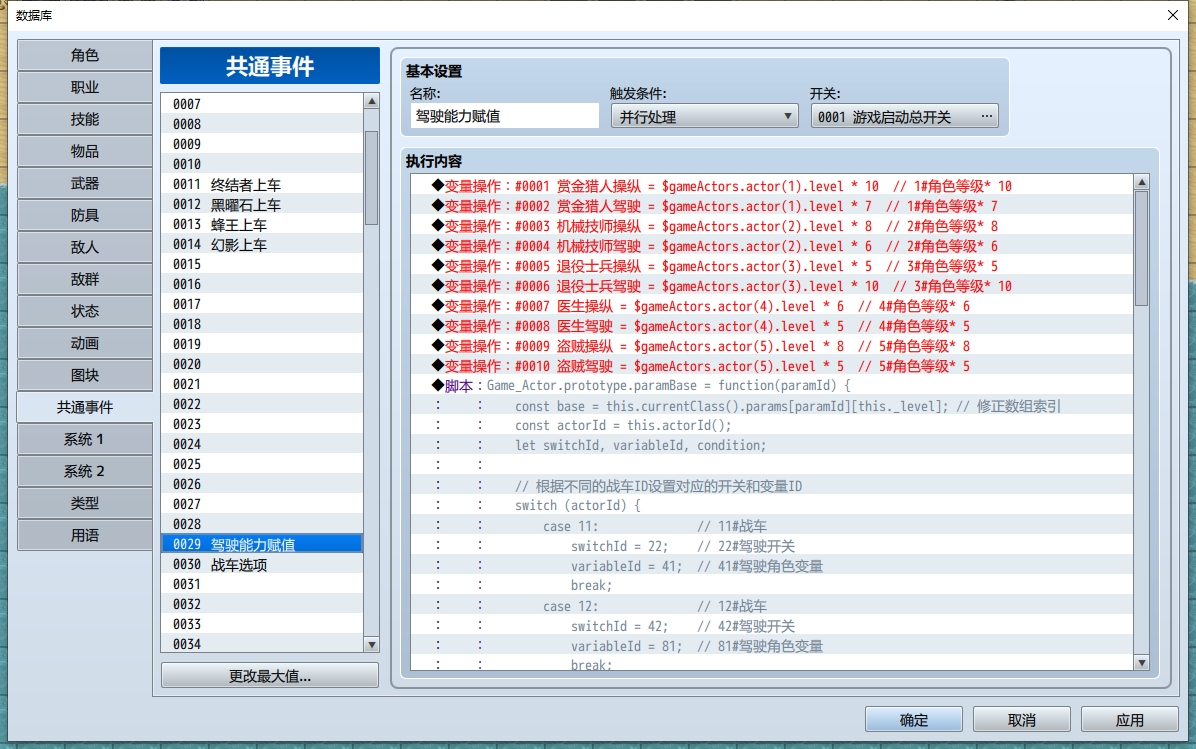Click script line 'case 11:' comment 11#战车
1196x749 pixels.
coord(772,526)
